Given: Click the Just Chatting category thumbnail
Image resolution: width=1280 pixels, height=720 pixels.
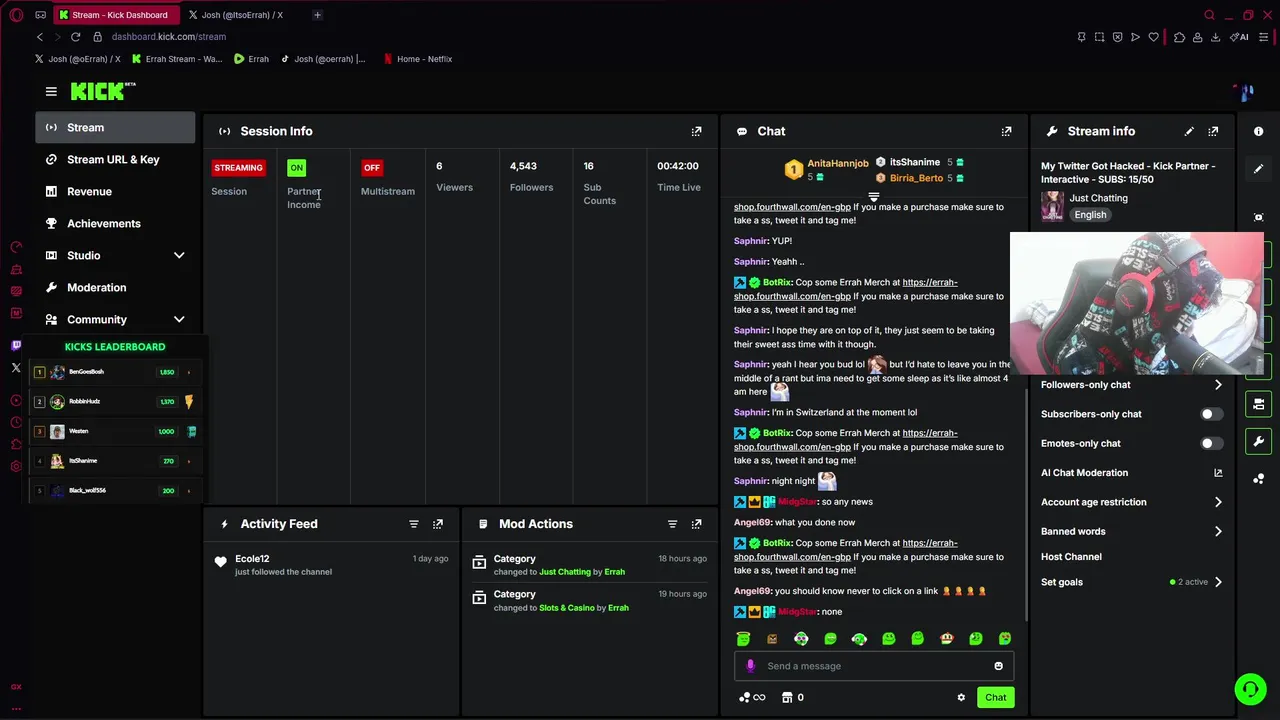Looking at the screenshot, I should pos(1052,206).
